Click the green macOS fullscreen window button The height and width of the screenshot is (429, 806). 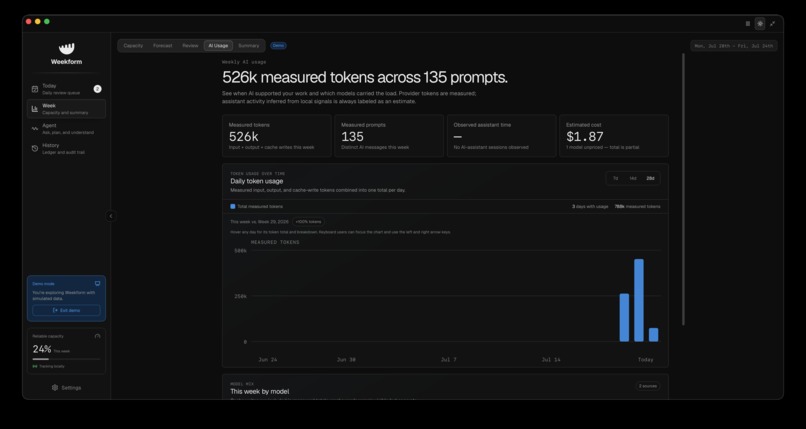[x=47, y=22]
